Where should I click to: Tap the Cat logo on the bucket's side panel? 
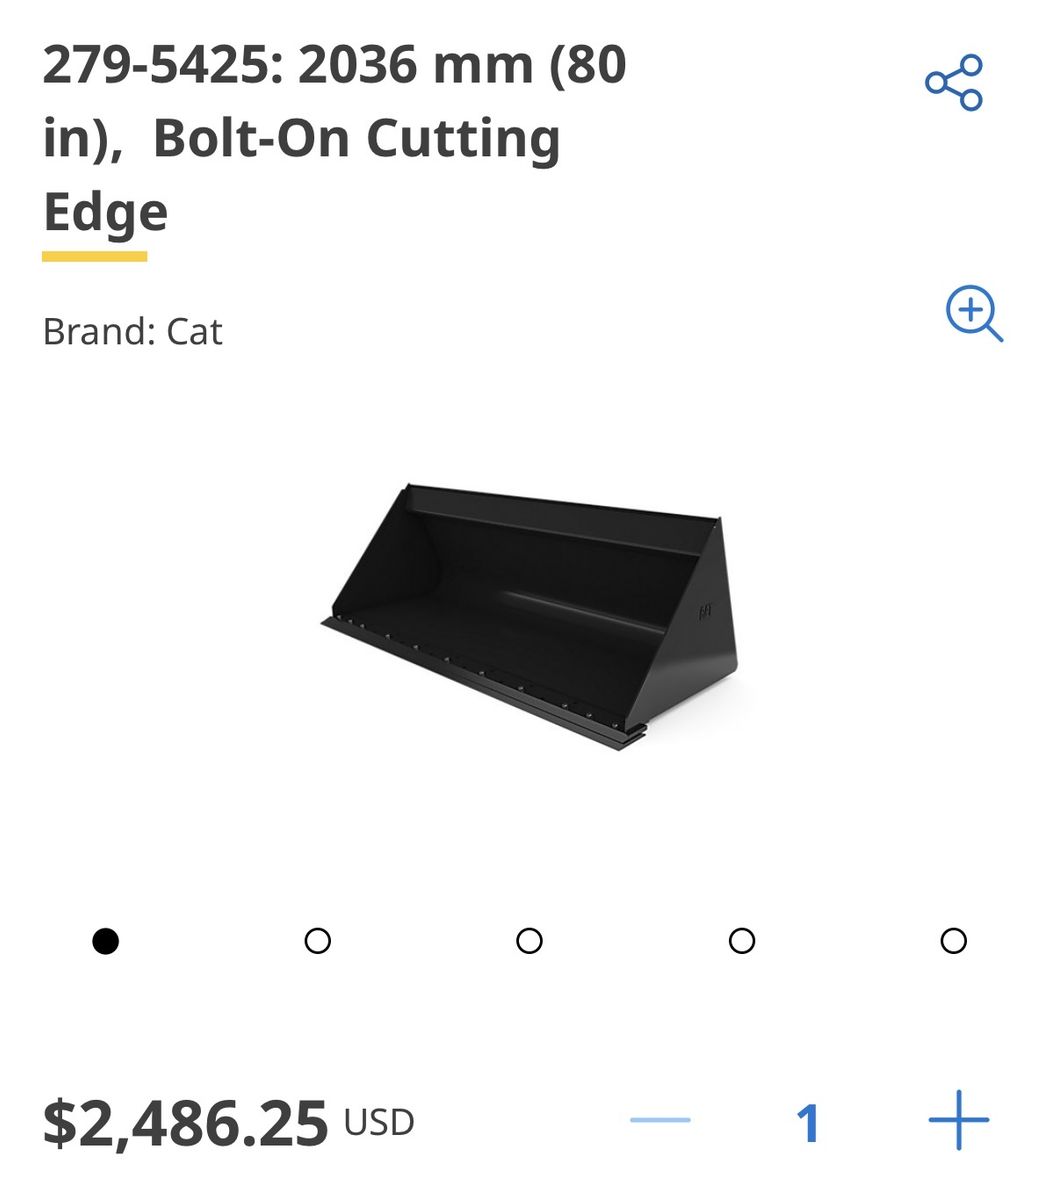[x=705, y=609]
